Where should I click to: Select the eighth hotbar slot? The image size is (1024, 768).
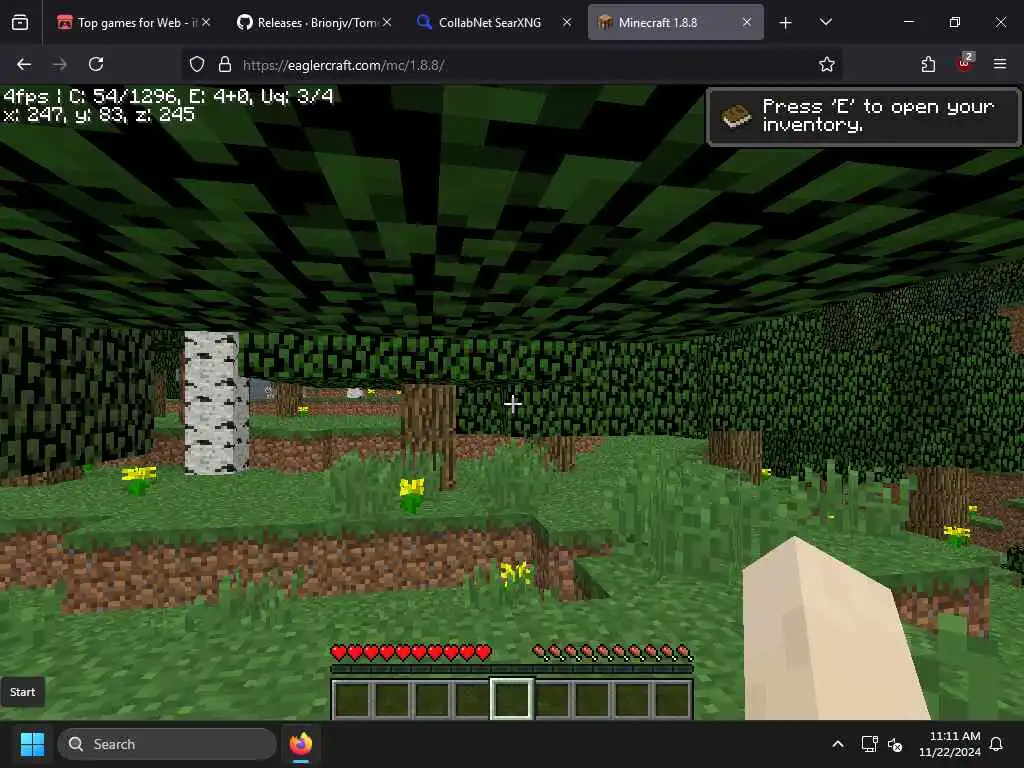click(x=632, y=699)
